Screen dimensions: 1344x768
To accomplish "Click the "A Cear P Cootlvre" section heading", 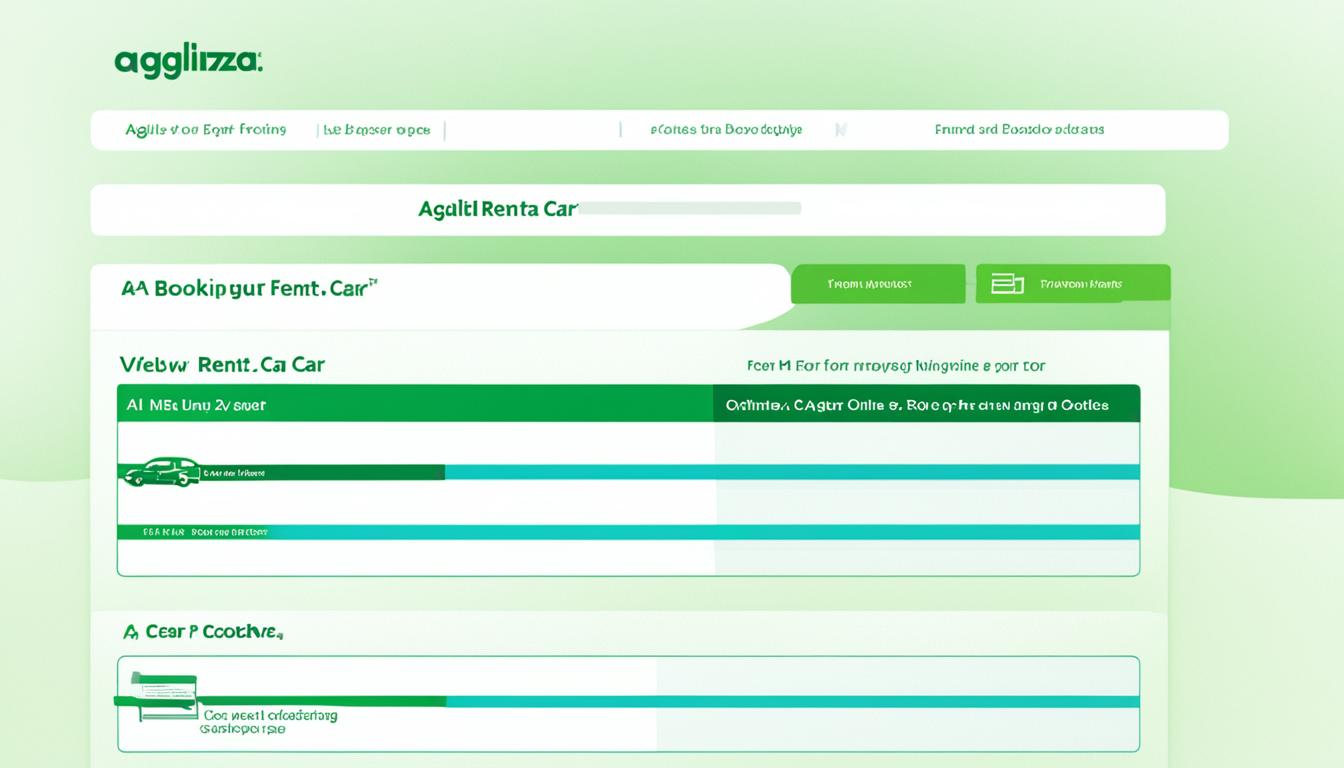I will pos(203,632).
